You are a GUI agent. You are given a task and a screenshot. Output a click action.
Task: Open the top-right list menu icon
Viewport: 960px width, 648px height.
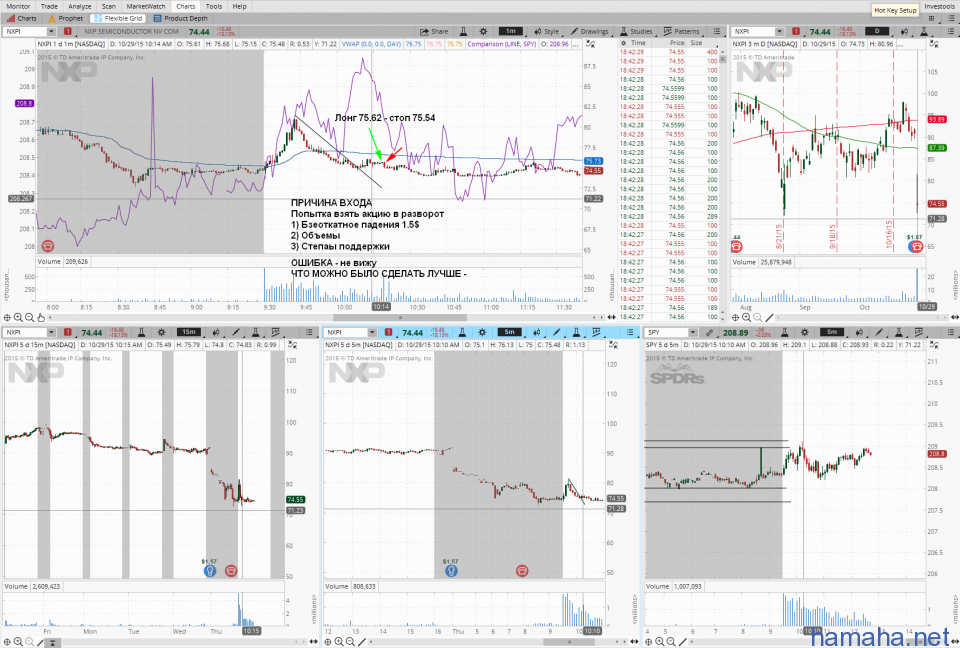(950, 18)
